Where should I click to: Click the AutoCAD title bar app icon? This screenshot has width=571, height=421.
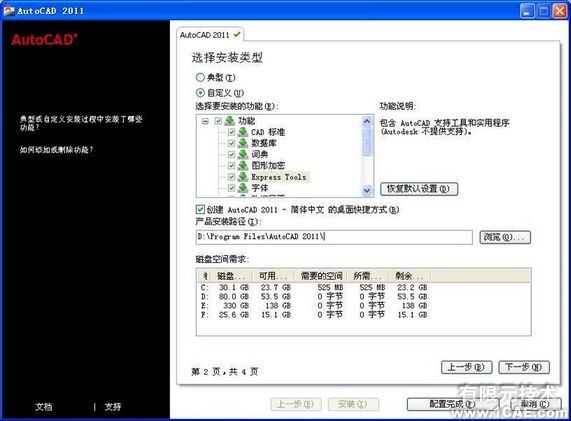pyautogui.click(x=9, y=11)
